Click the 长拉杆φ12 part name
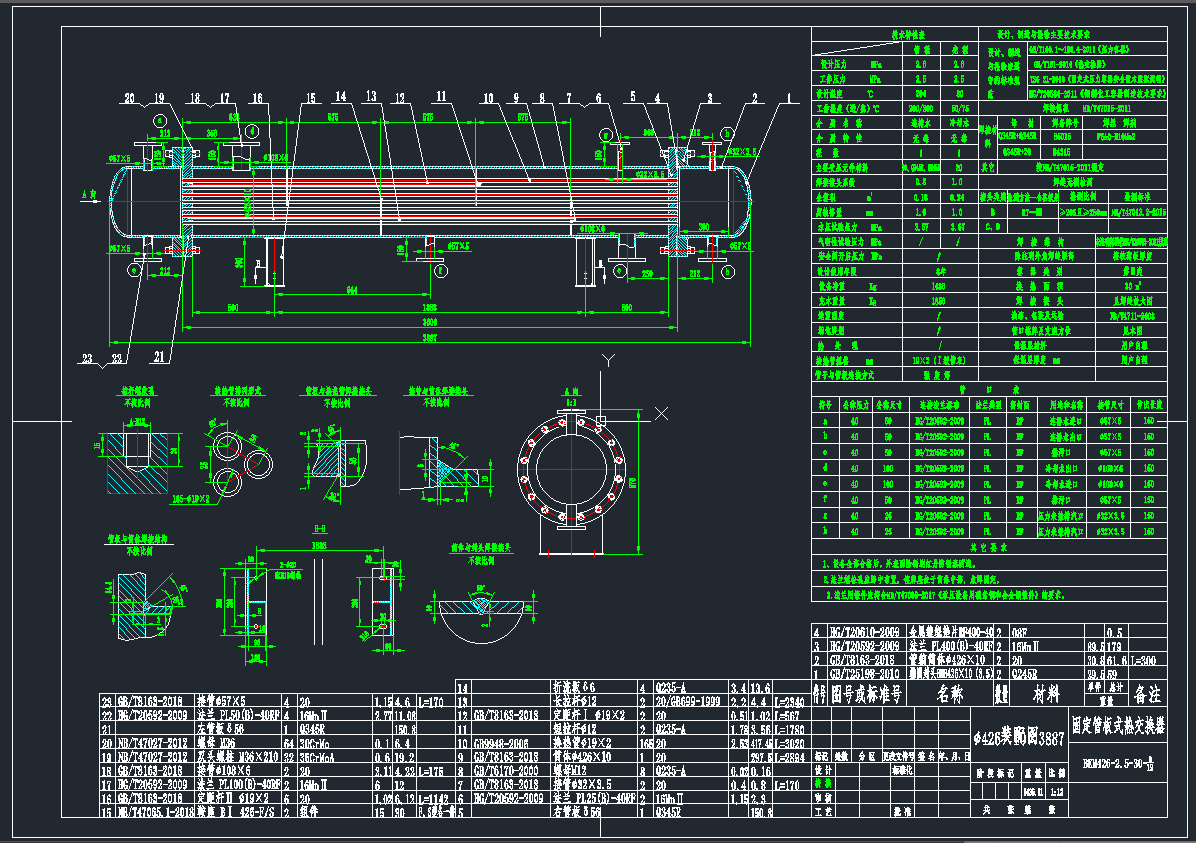Viewport: 1196px width, 843px height. click(x=574, y=701)
